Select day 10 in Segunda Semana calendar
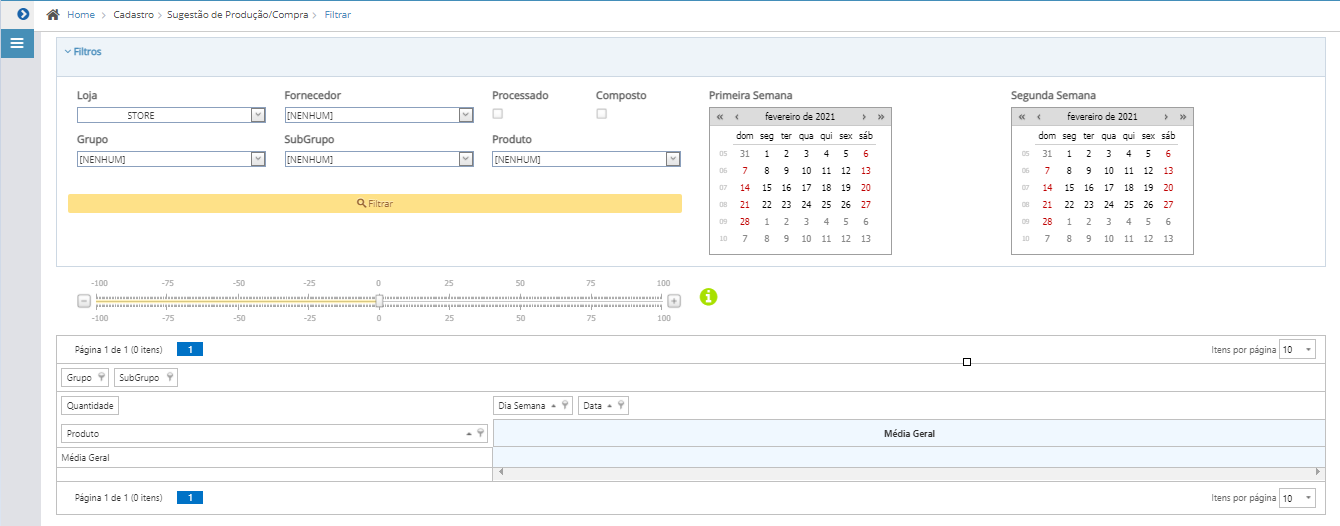1340x526 pixels. [1108, 170]
